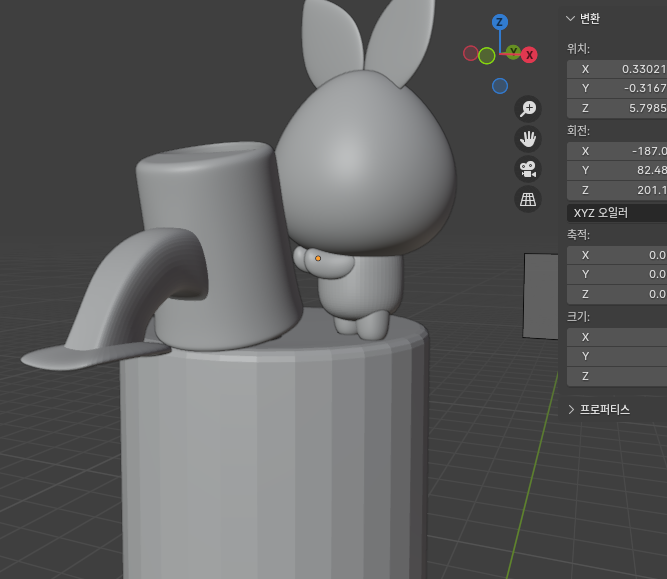The height and width of the screenshot is (579, 667).
Task: Switch perspective/orthographic grid icon
Action: [528, 199]
